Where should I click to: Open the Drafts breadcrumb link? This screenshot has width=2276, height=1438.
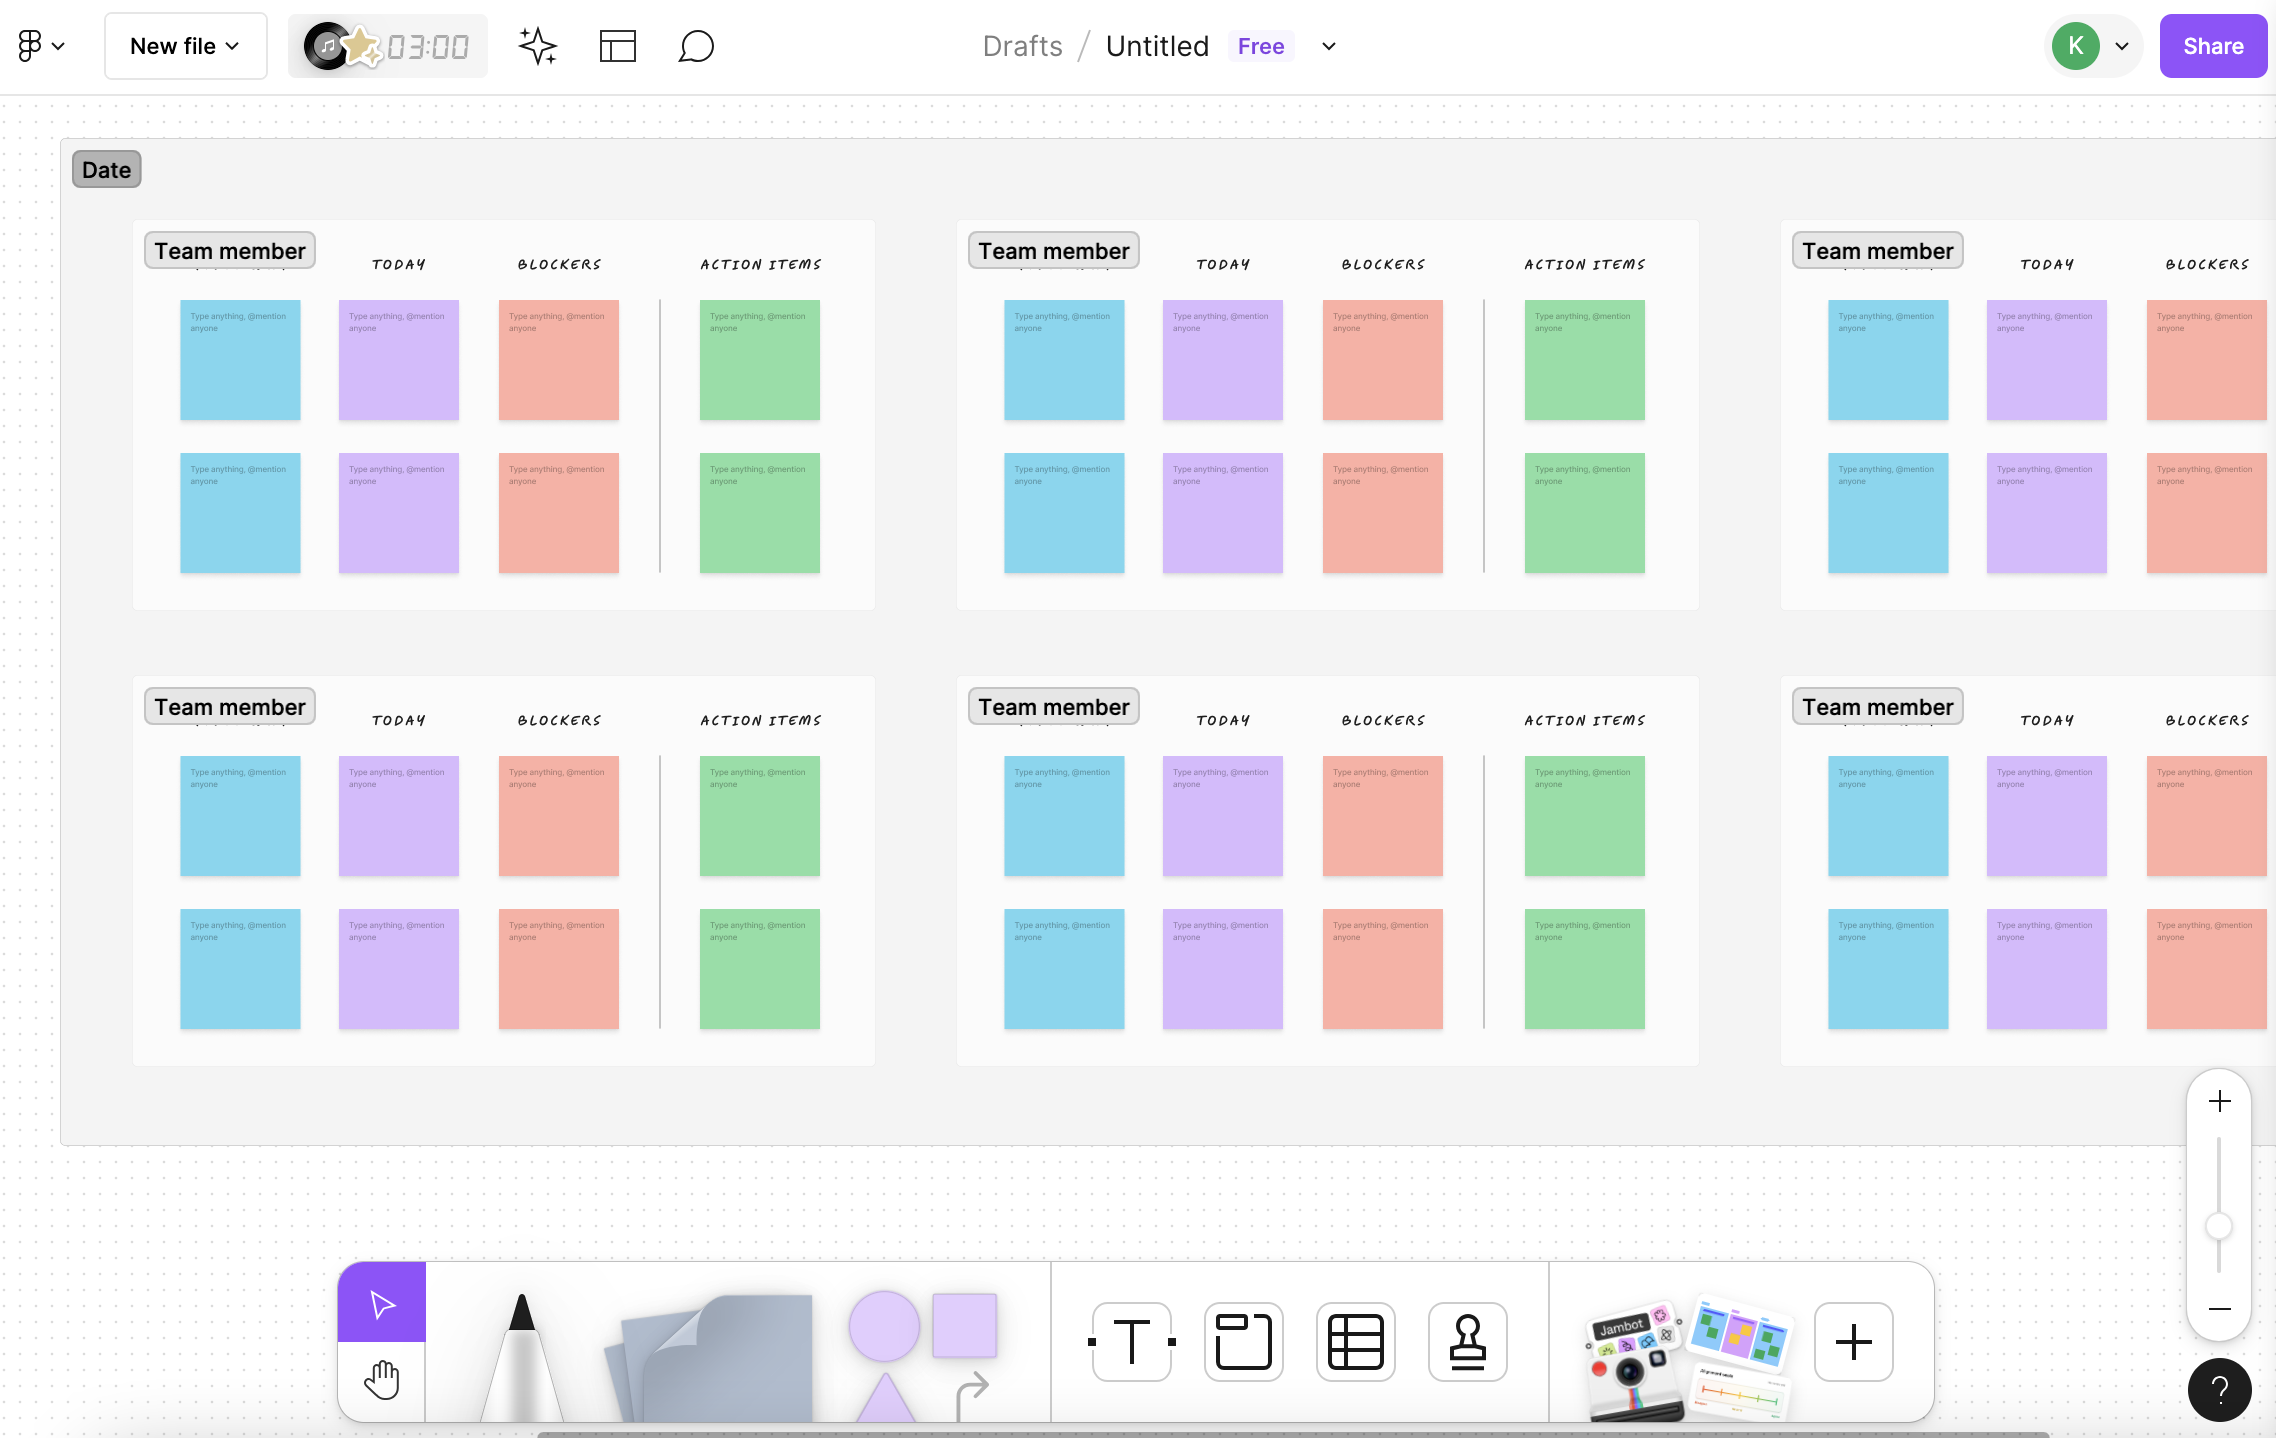[1022, 46]
